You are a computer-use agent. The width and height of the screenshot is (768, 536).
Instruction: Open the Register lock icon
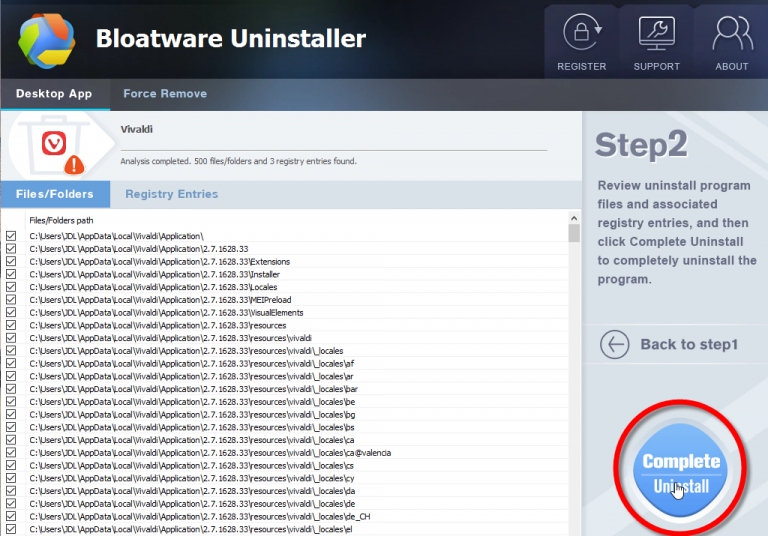coord(582,32)
